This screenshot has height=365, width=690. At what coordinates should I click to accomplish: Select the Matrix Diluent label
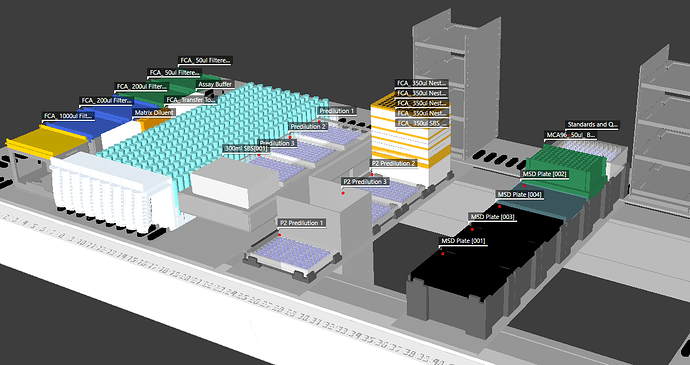pos(154,113)
